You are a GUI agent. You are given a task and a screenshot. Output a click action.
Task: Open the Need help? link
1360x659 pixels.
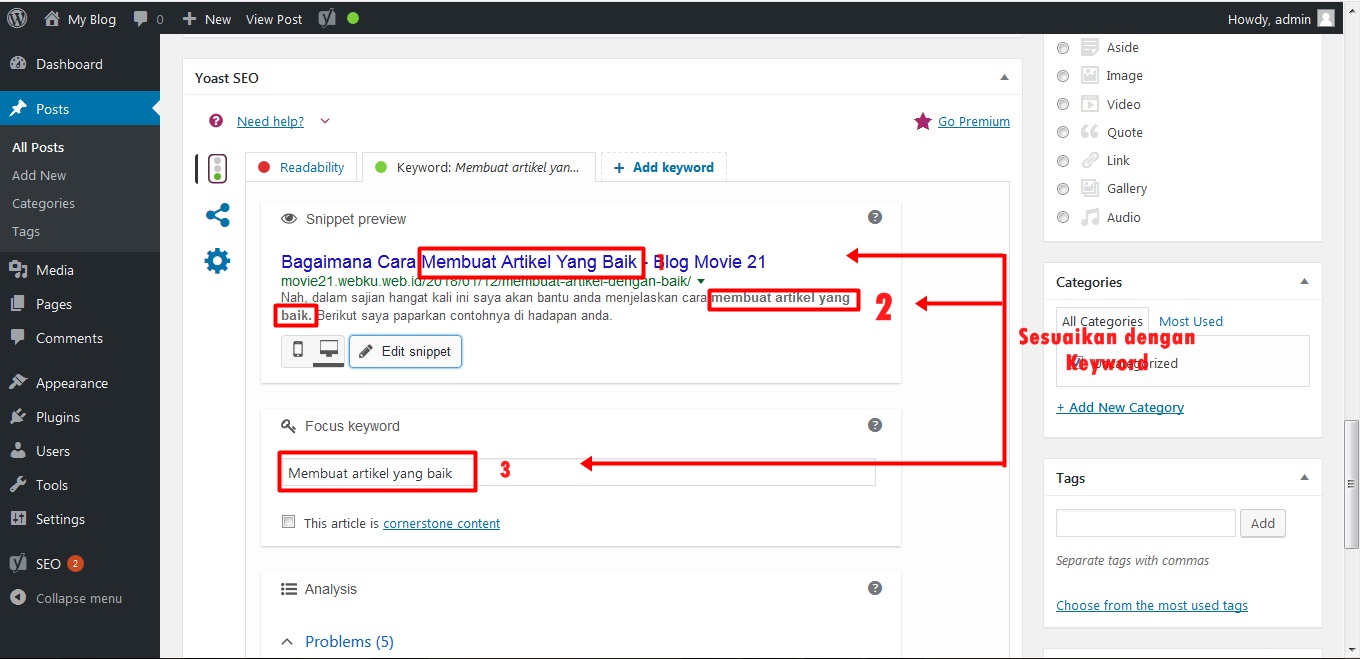(270, 121)
